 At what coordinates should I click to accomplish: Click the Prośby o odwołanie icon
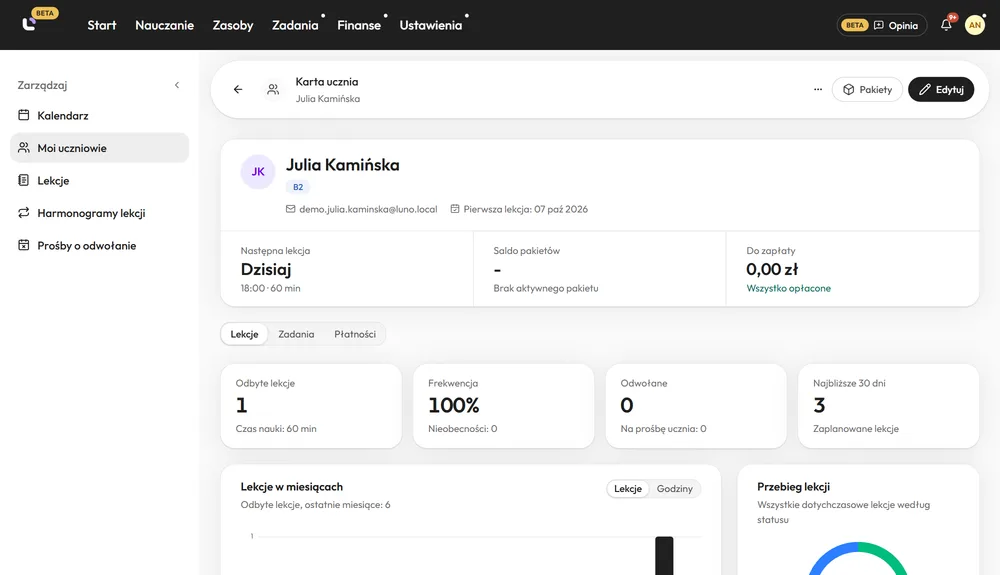pyautogui.click(x=24, y=245)
